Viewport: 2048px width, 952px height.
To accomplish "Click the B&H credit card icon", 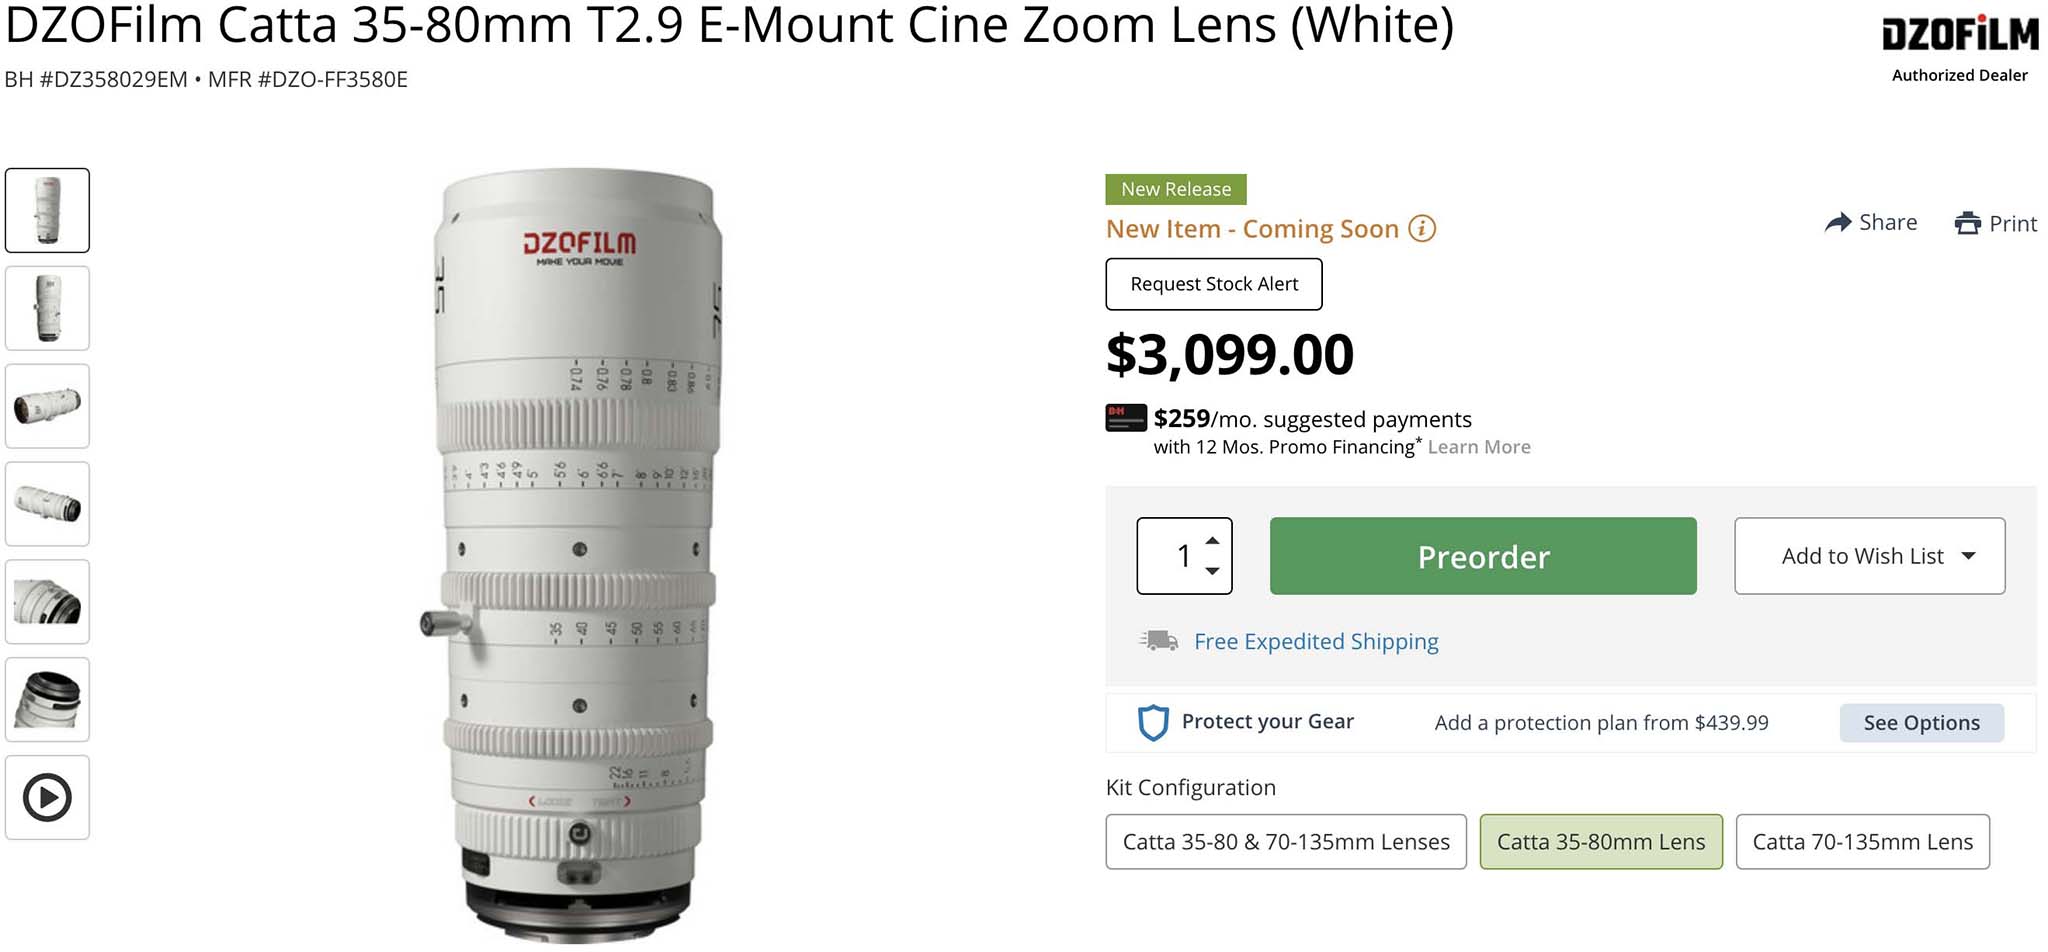I will click(x=1125, y=418).
